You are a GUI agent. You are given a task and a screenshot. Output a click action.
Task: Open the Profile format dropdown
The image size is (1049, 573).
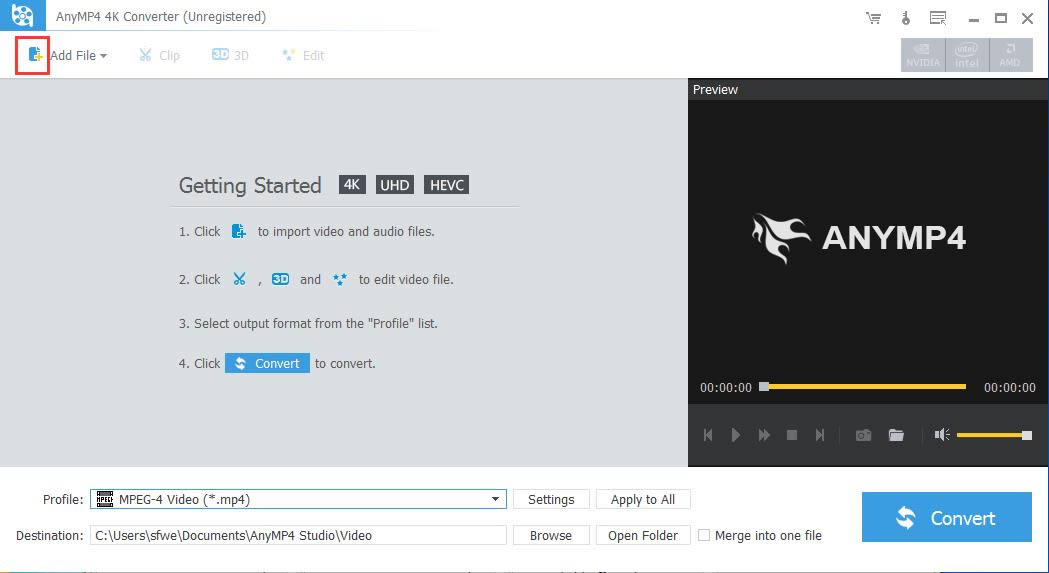[298, 499]
